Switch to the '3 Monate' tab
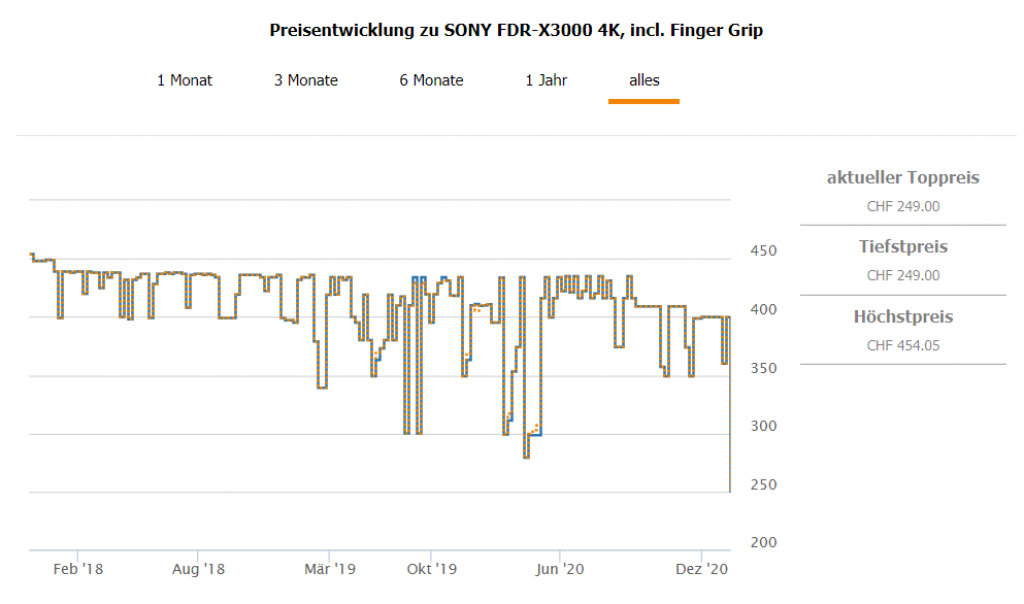The width and height of the screenshot is (1024, 604). pos(306,80)
